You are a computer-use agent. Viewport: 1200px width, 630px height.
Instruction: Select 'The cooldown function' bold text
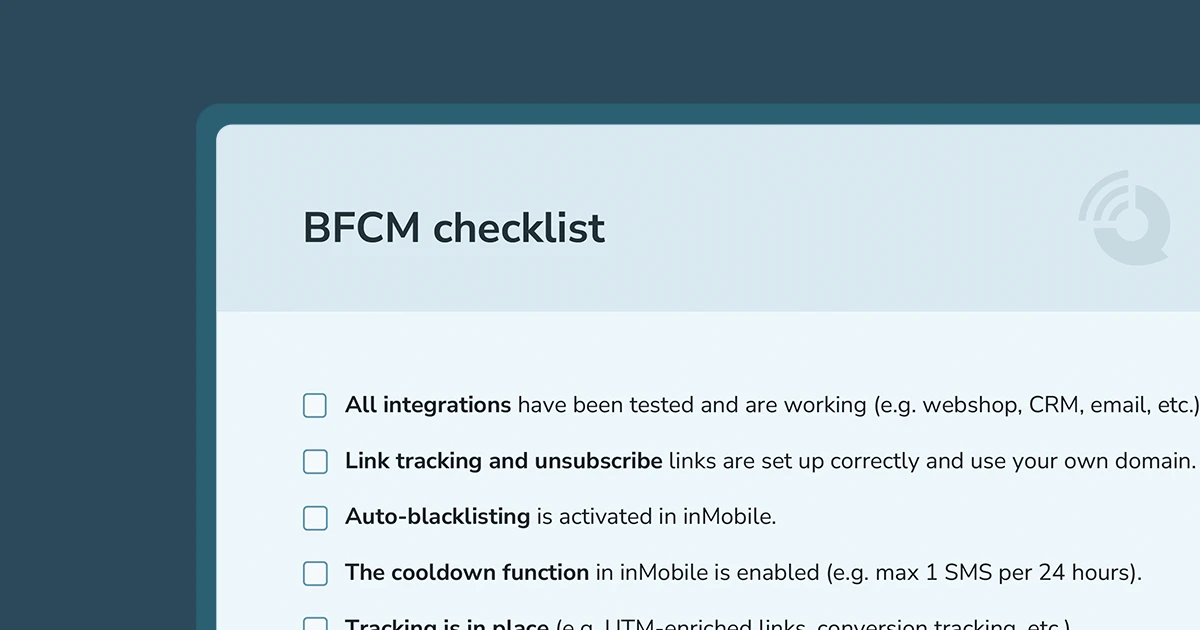467,573
